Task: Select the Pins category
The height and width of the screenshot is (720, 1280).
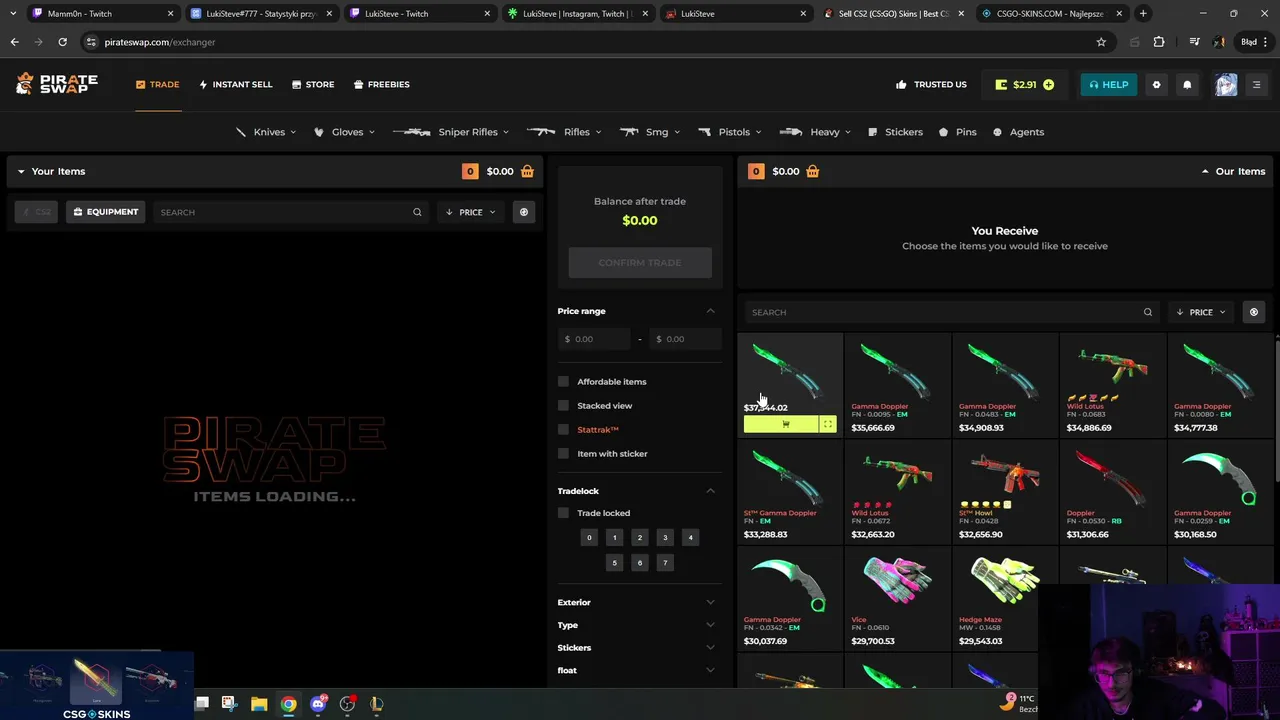Action: coord(957,132)
